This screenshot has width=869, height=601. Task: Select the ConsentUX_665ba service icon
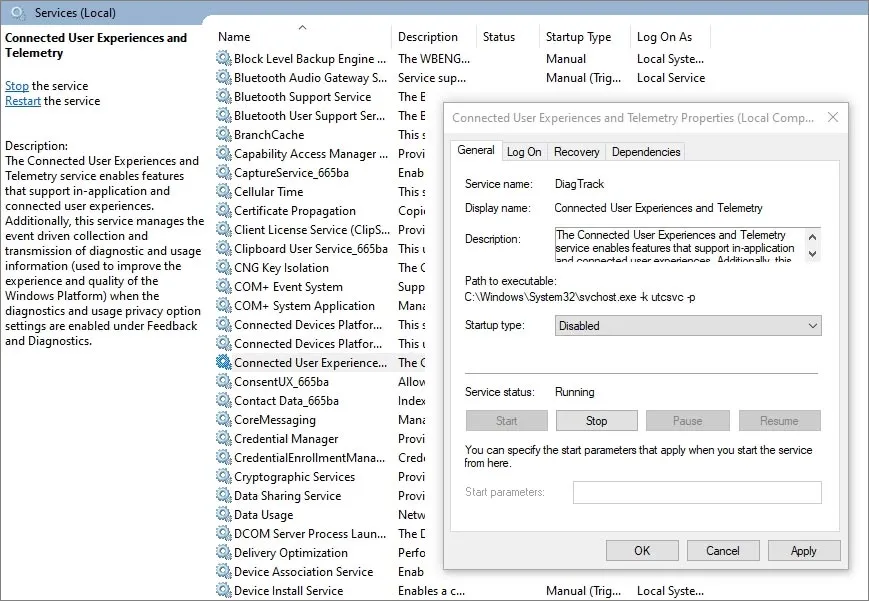tap(222, 381)
